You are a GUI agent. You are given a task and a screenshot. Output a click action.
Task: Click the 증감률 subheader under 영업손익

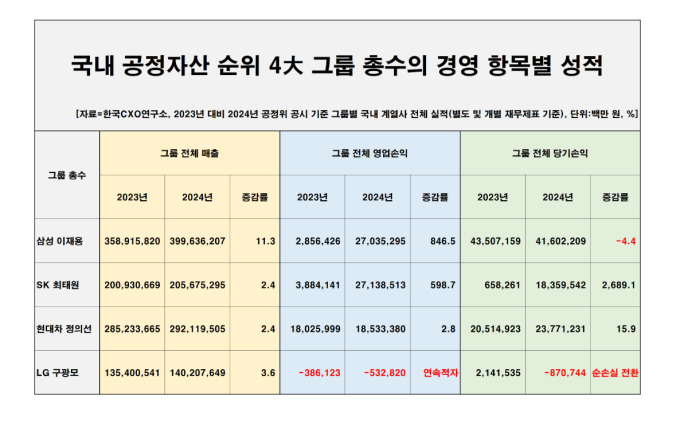(x=435, y=197)
